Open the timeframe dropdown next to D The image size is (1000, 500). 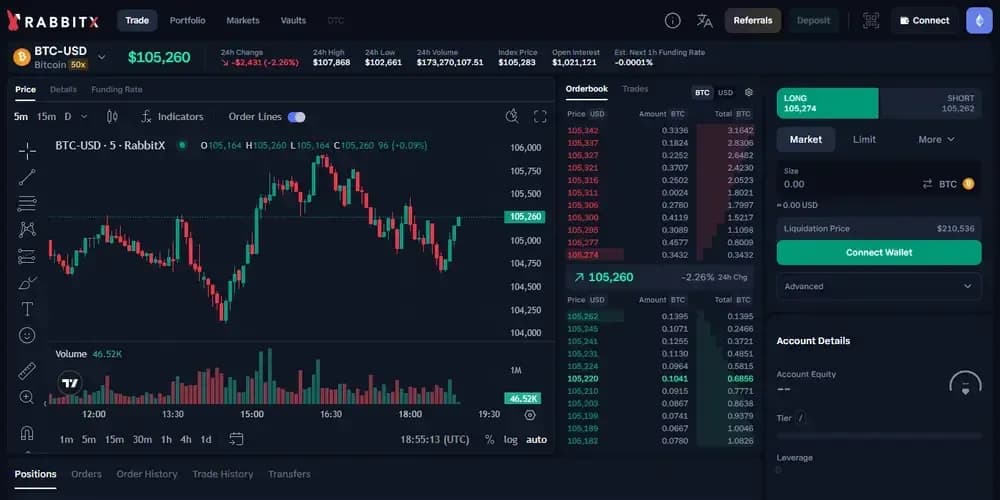tap(84, 117)
